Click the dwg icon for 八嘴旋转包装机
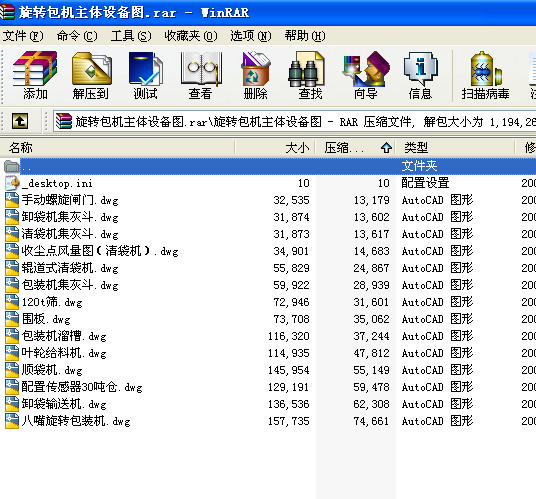This screenshot has width=536, height=499. pyautogui.click(x=12, y=421)
